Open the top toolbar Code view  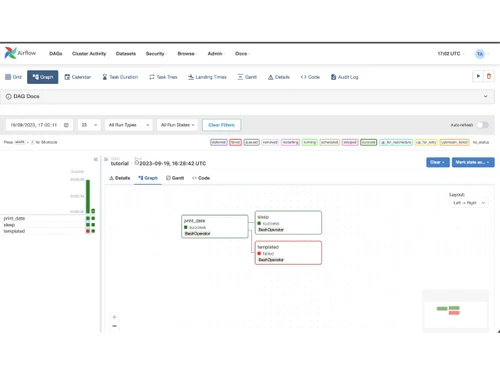(x=310, y=77)
